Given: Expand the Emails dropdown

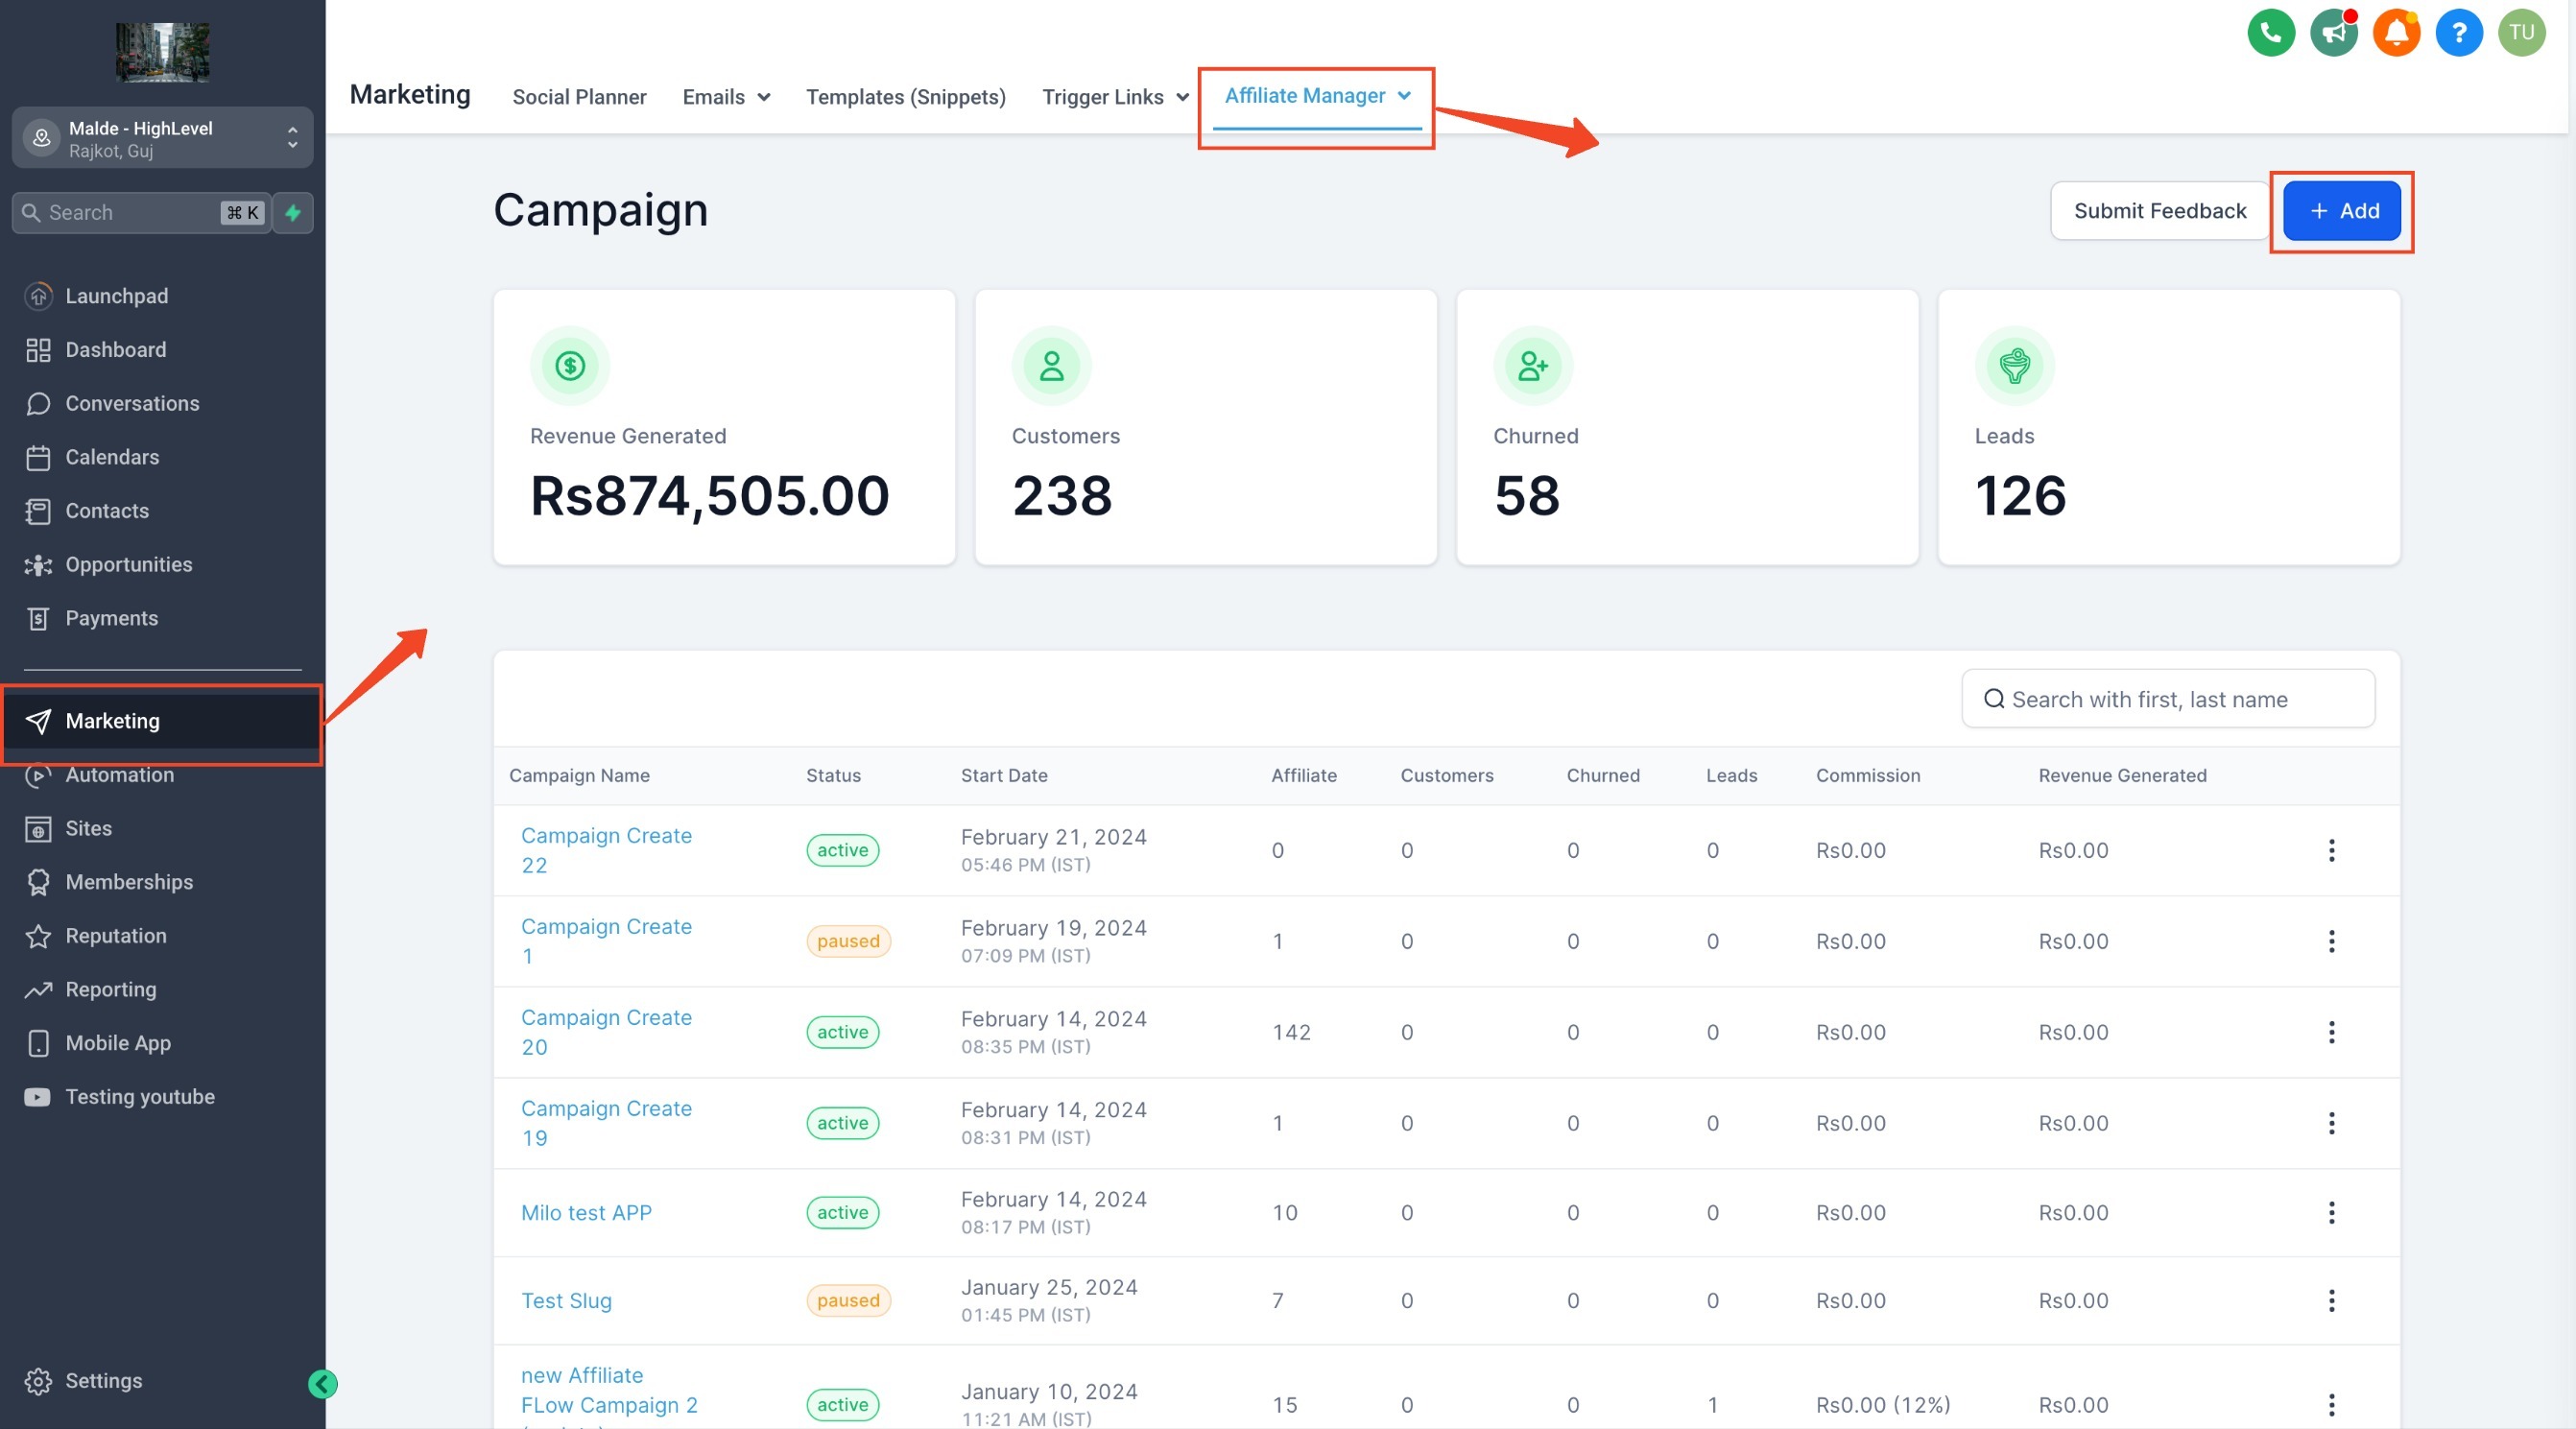Looking at the screenshot, I should click(x=726, y=97).
